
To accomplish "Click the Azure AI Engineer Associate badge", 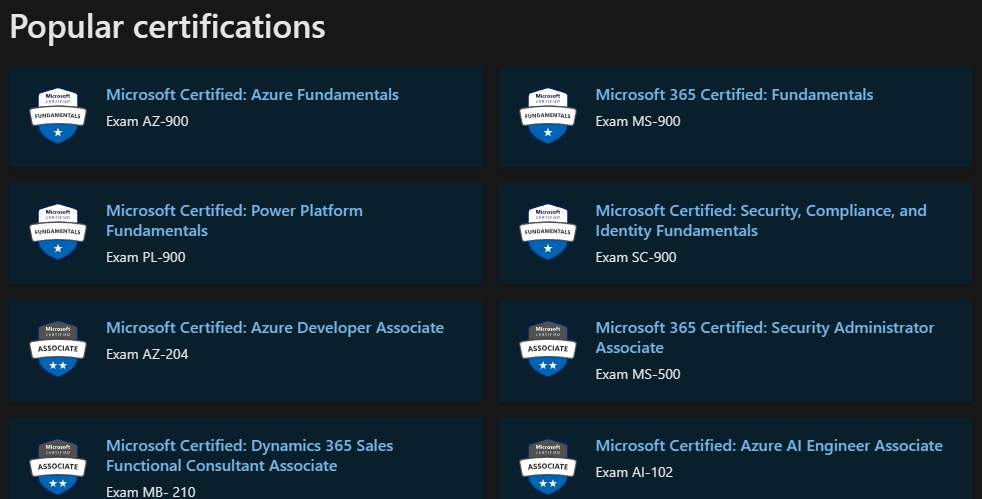I will click(x=547, y=466).
